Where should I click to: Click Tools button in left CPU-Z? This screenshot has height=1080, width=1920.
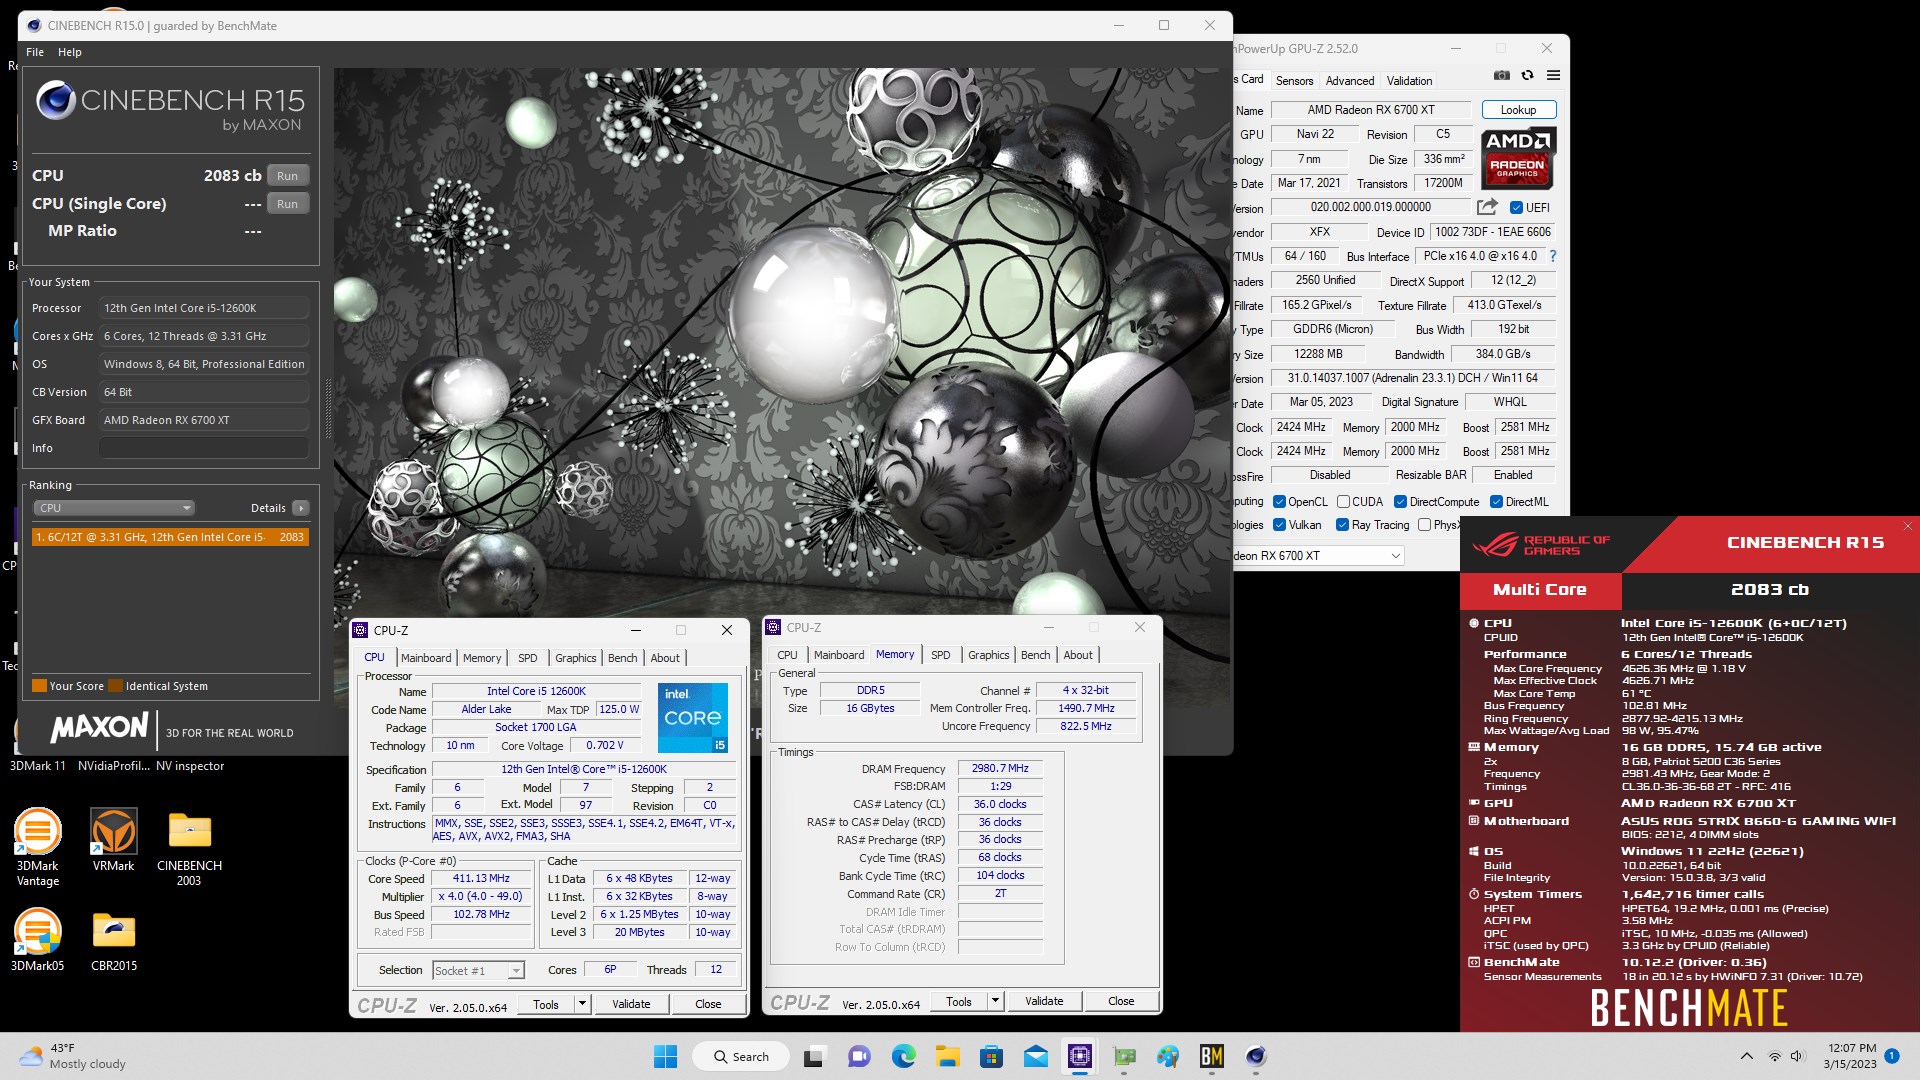click(x=546, y=1004)
